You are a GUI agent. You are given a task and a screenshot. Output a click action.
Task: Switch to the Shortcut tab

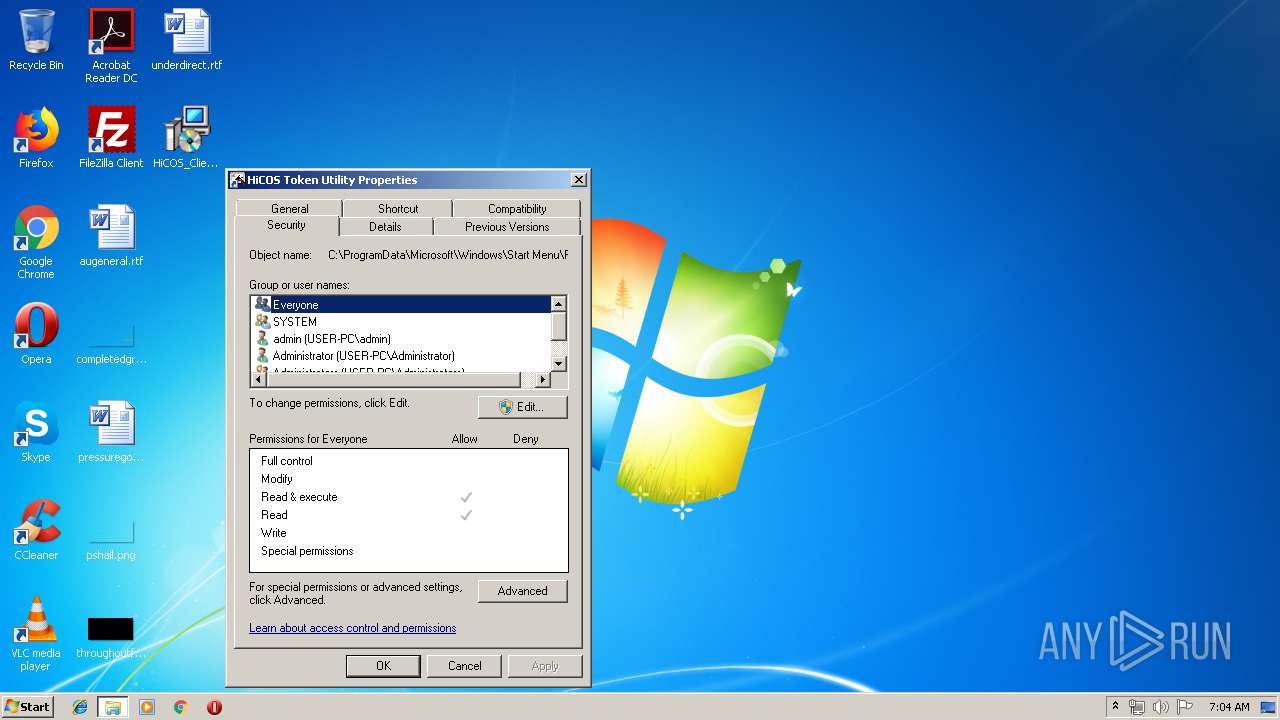click(398, 208)
